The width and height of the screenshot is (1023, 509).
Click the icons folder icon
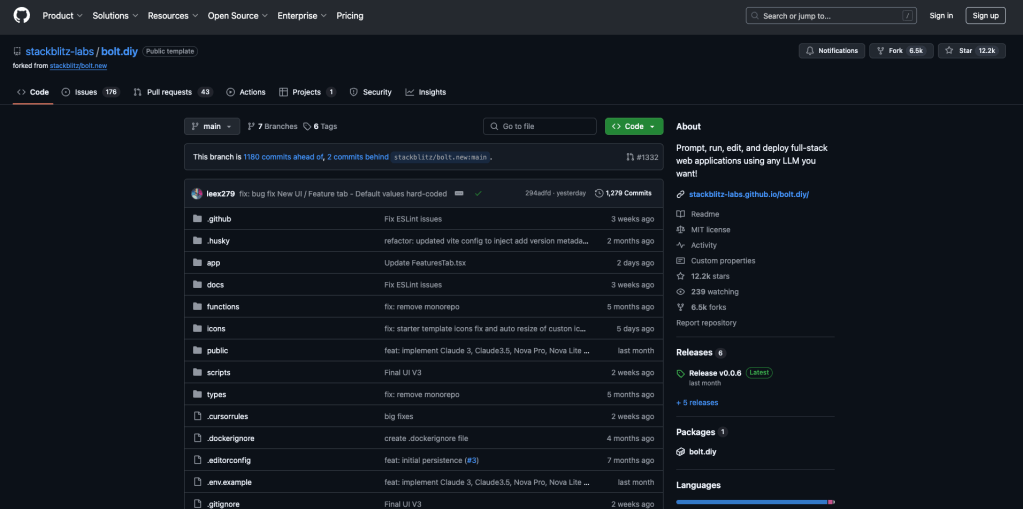click(x=198, y=328)
